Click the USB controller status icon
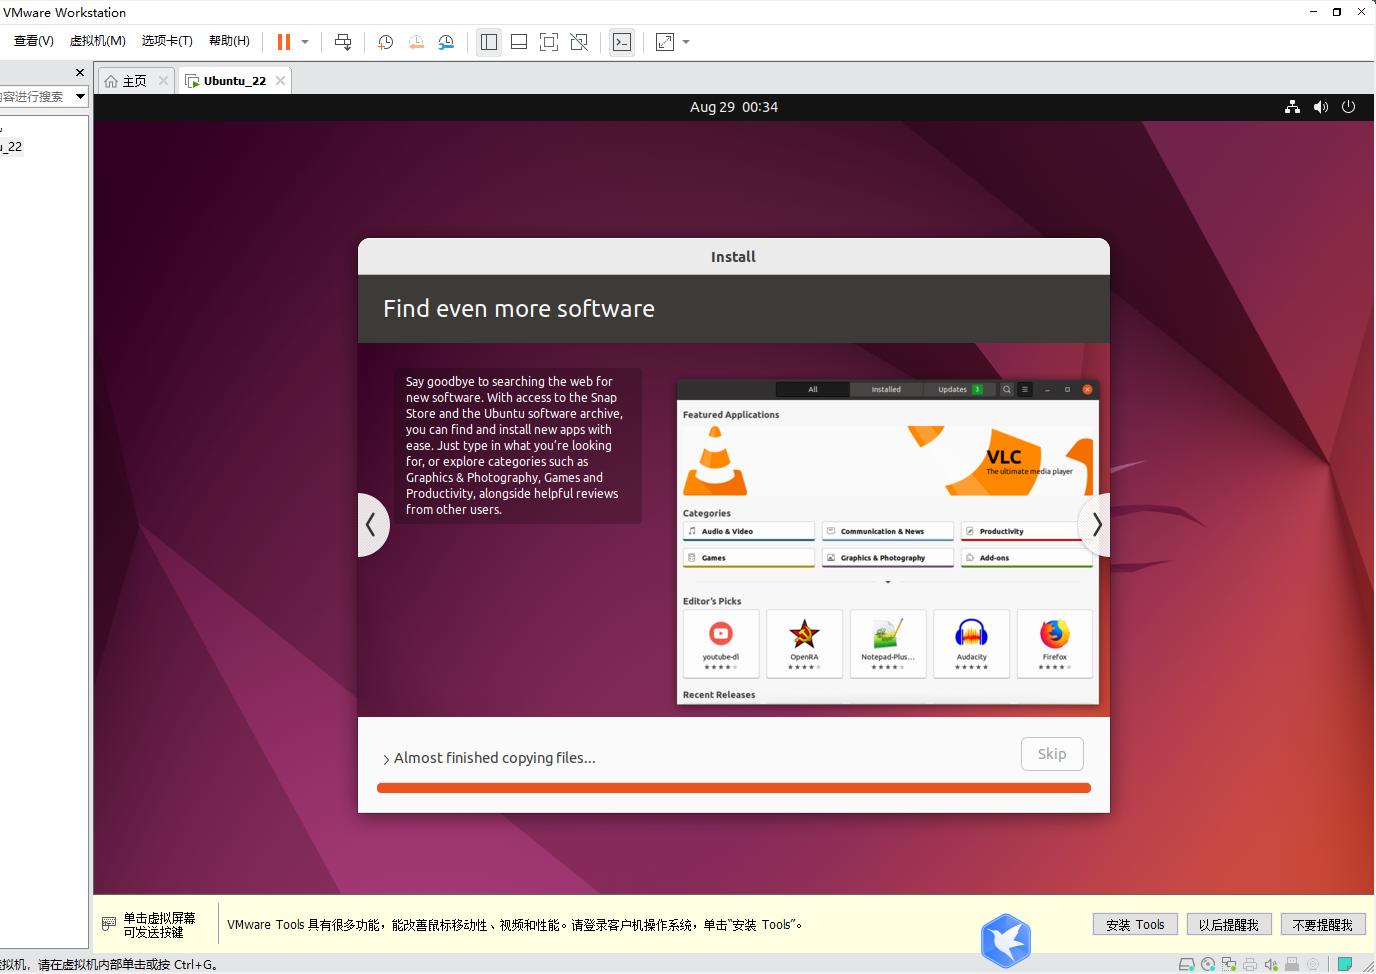This screenshot has height=974, width=1376. point(1292,965)
